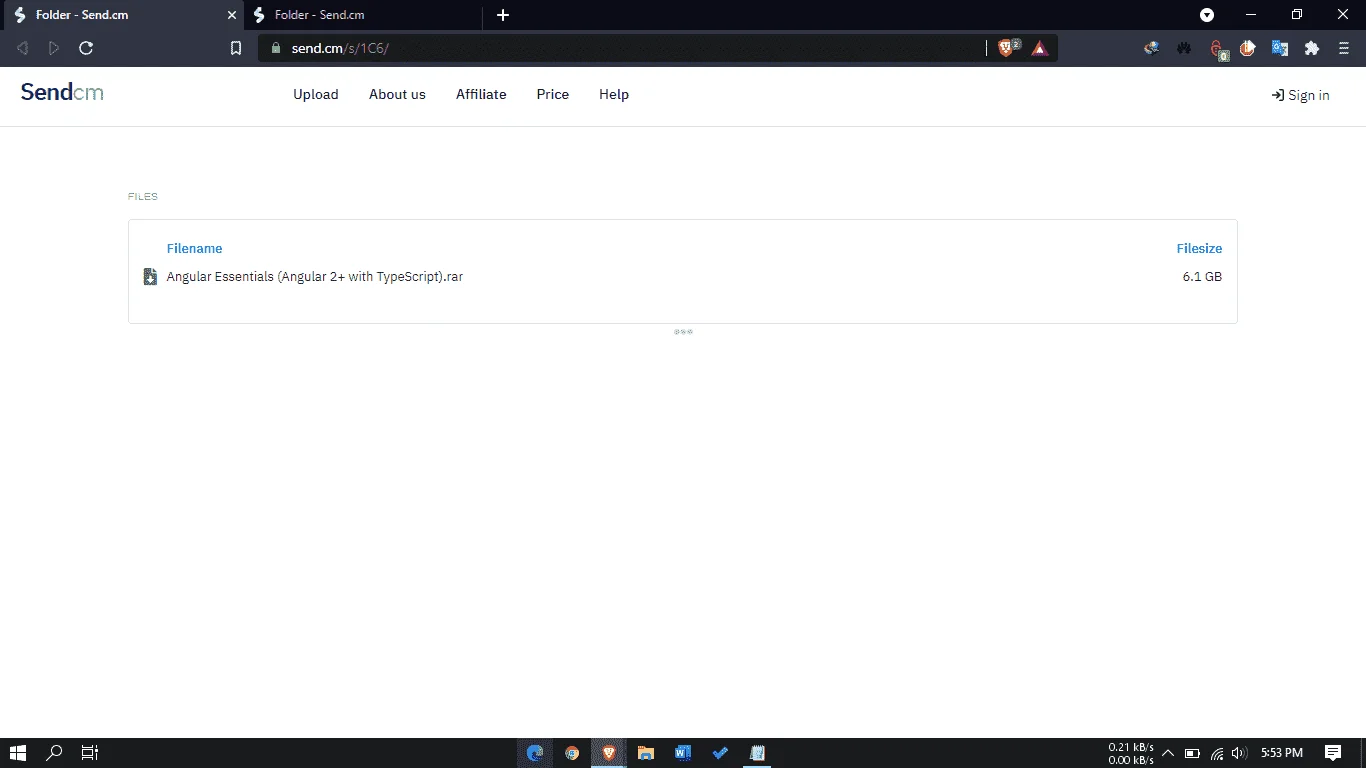Switch to Brave in the taskbar
The width and height of the screenshot is (1366, 768).
click(609, 753)
